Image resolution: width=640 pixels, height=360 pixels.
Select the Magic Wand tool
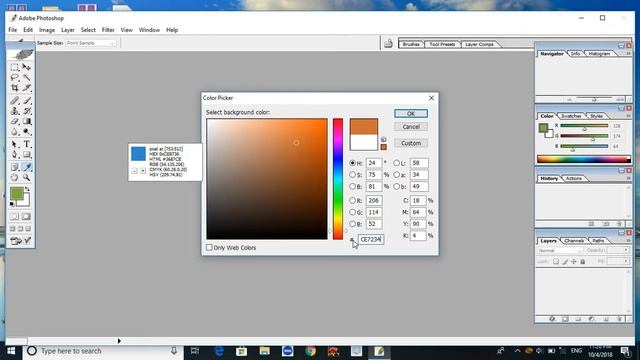click(x=27, y=78)
